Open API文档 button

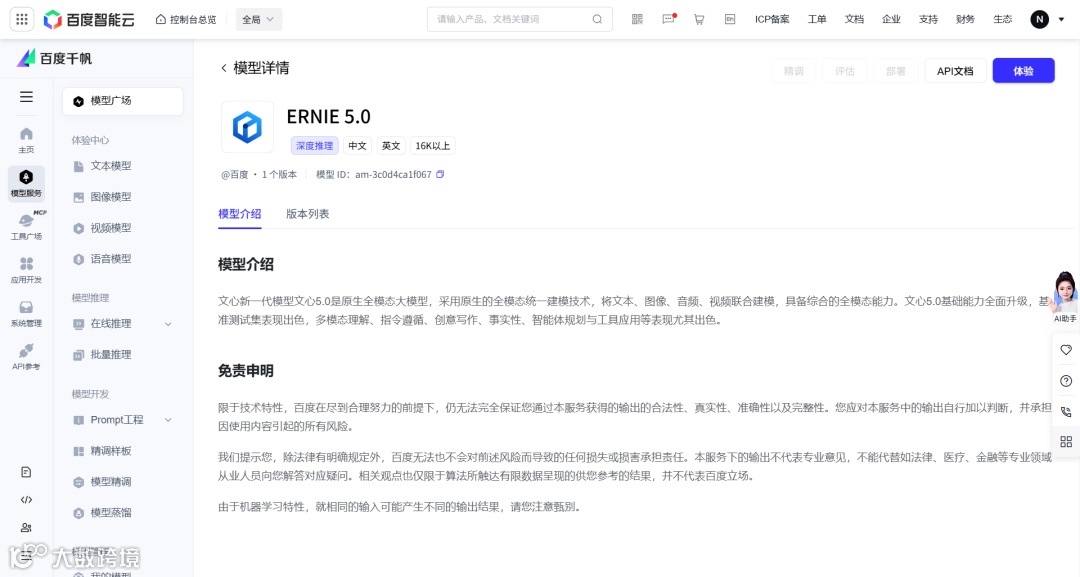click(955, 71)
